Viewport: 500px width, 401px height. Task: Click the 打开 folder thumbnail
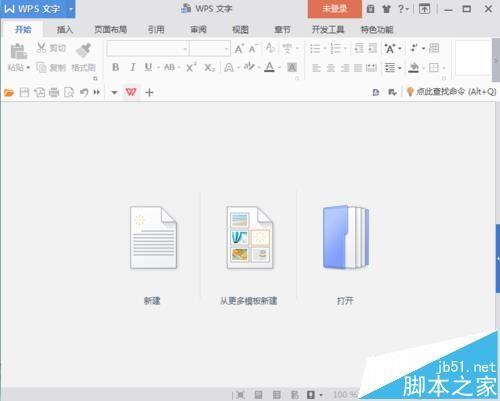coord(346,237)
